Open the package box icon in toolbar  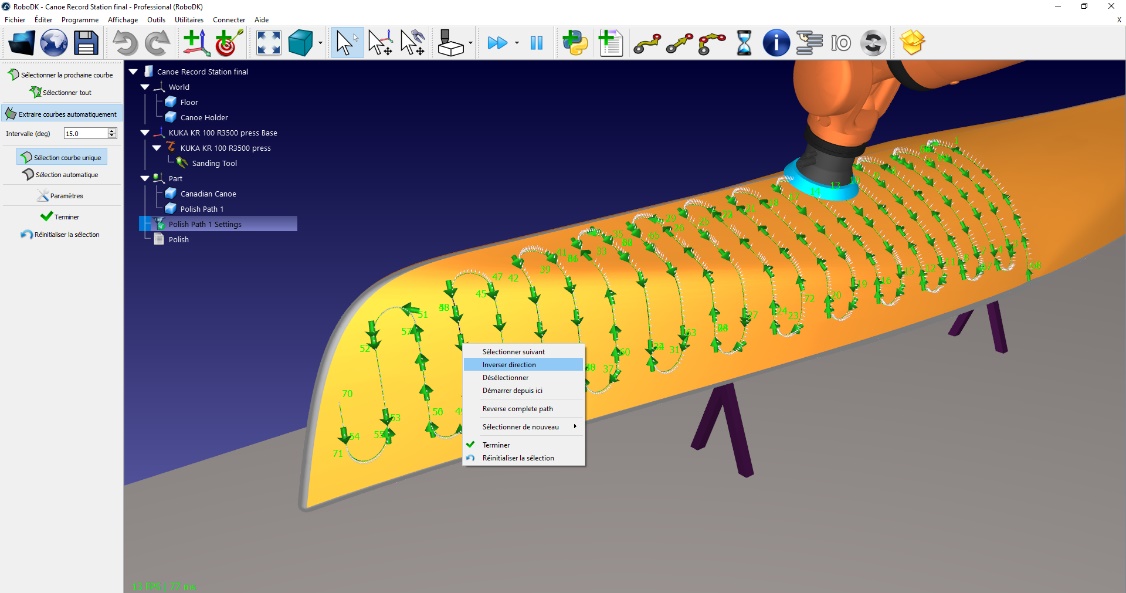tap(912, 43)
